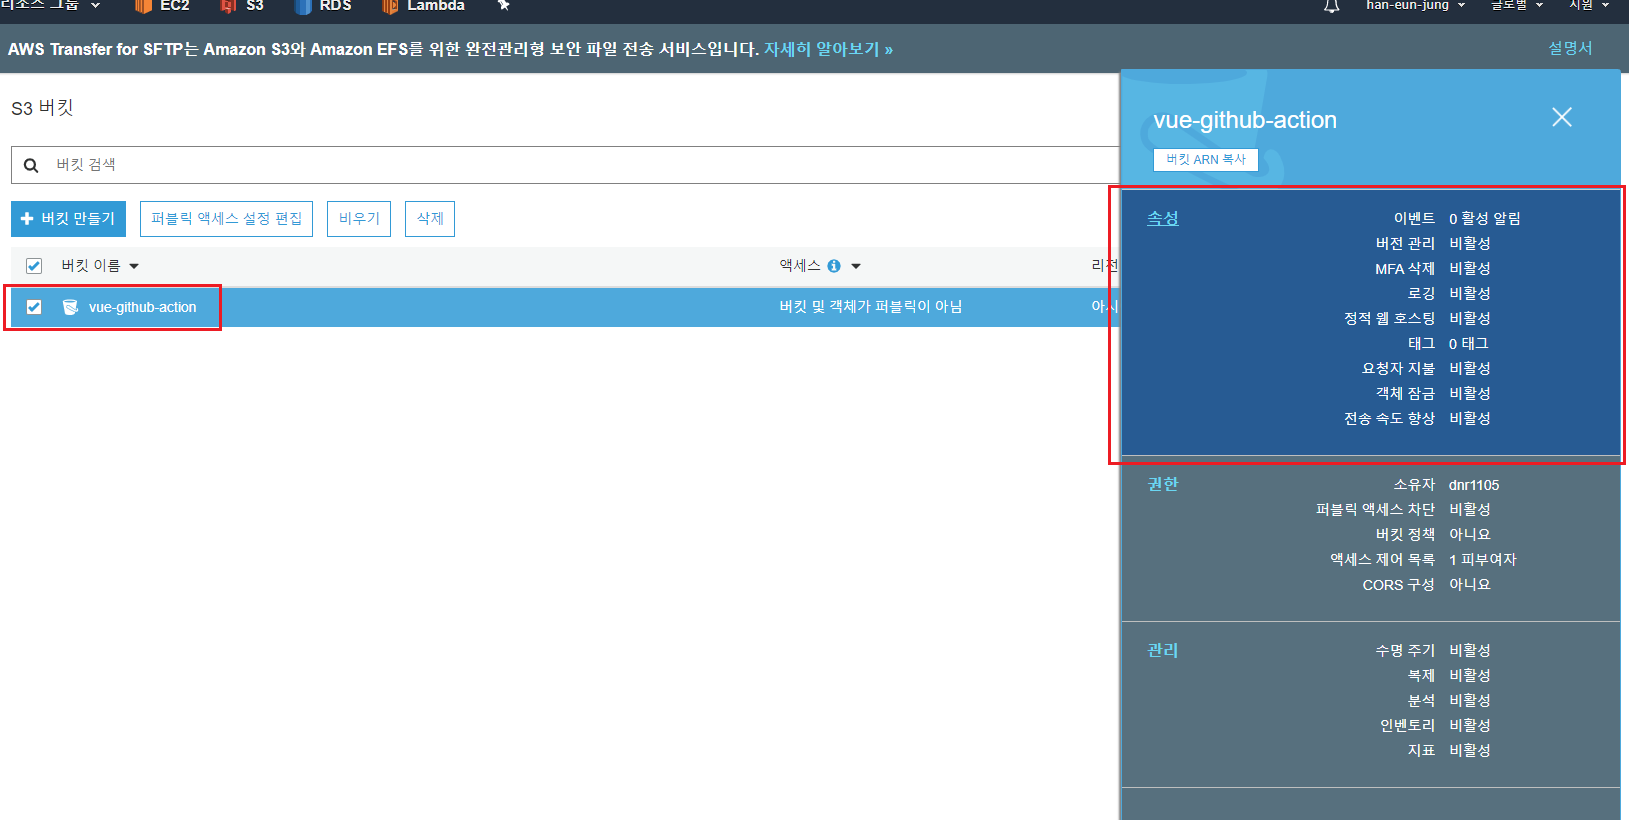
Task: Click the 버킷 정책 row
Action: (1433, 534)
